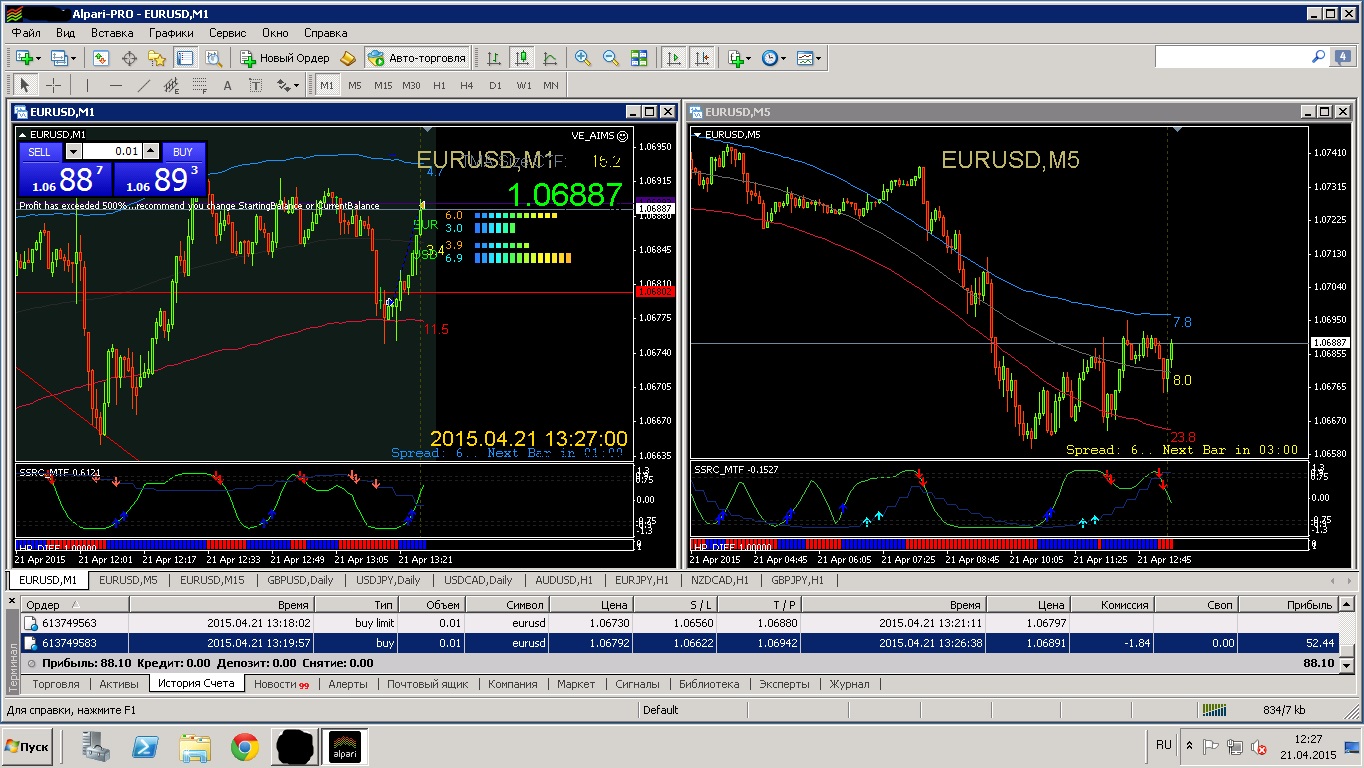Open the Navigator folder-star icon
This screenshot has height=768, width=1364.
157,58
